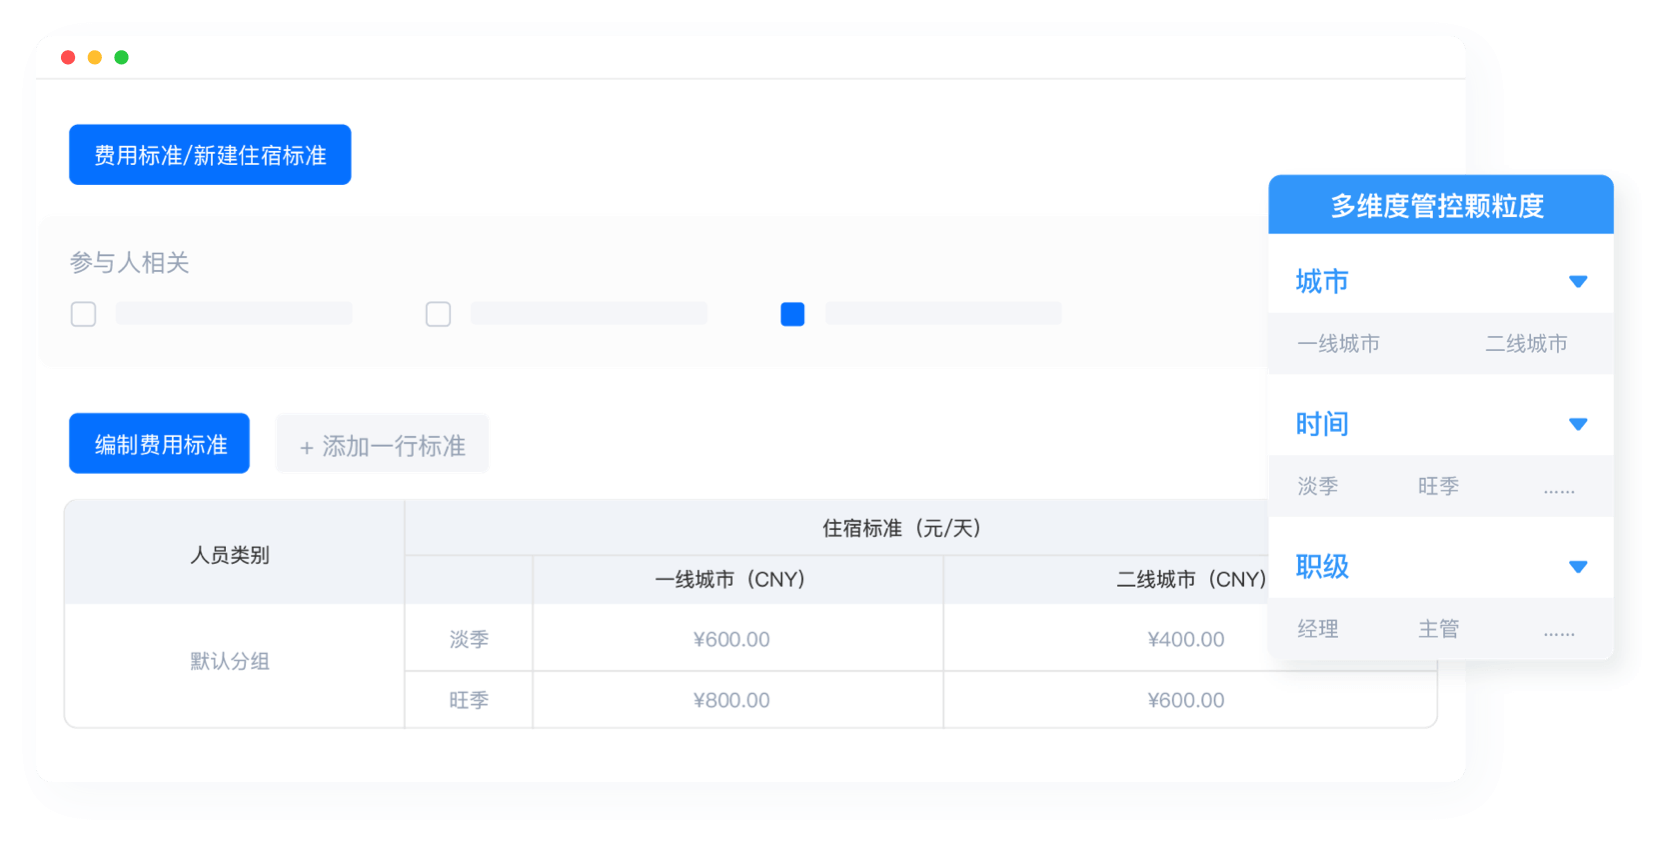Select 一线城市 option in city panel
This screenshot has height=842, width=1658.
1338,344
